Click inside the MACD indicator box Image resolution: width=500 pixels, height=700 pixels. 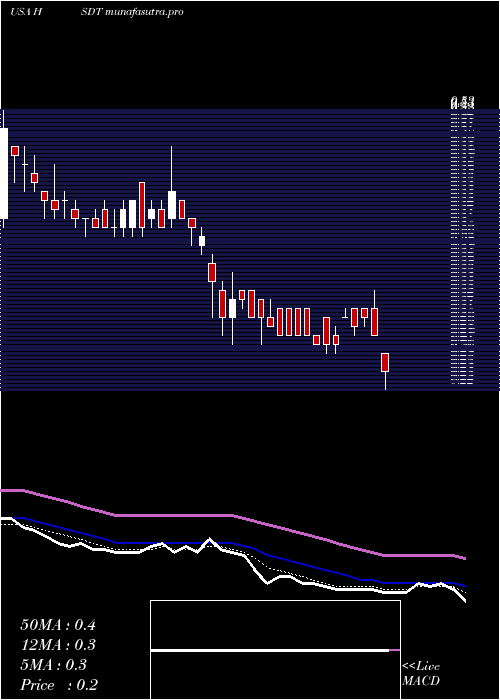point(275,650)
